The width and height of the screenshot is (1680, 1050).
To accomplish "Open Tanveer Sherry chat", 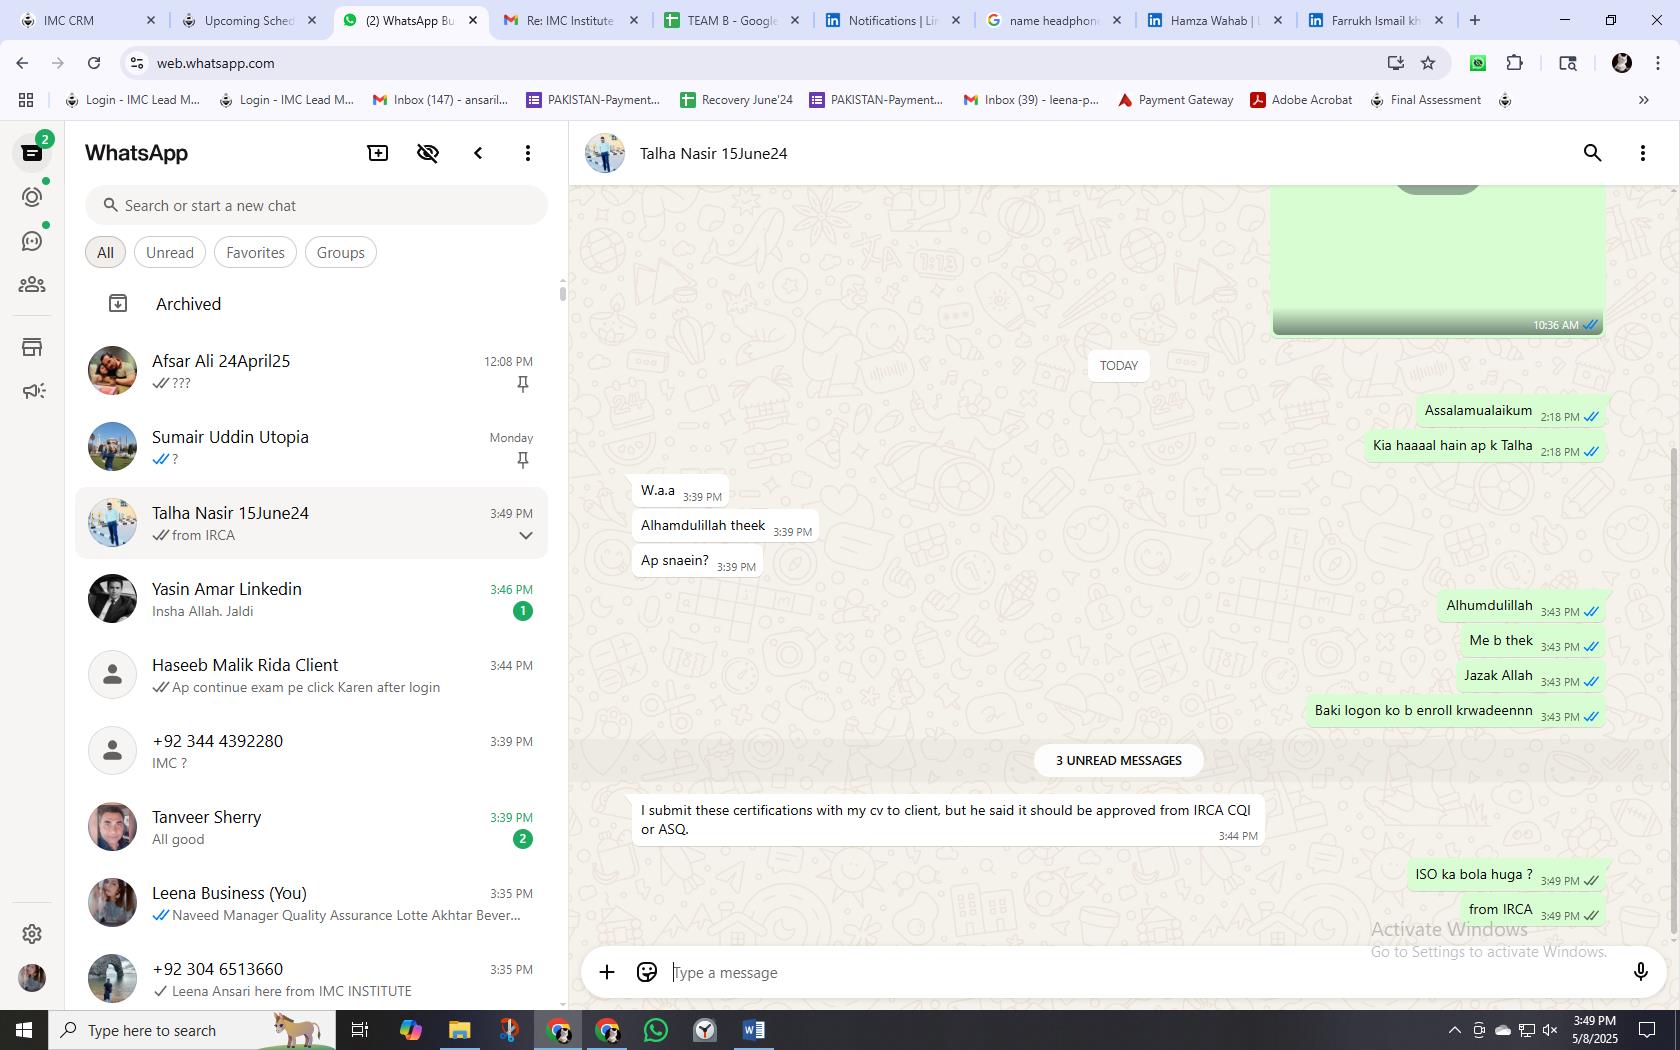I will [312, 827].
